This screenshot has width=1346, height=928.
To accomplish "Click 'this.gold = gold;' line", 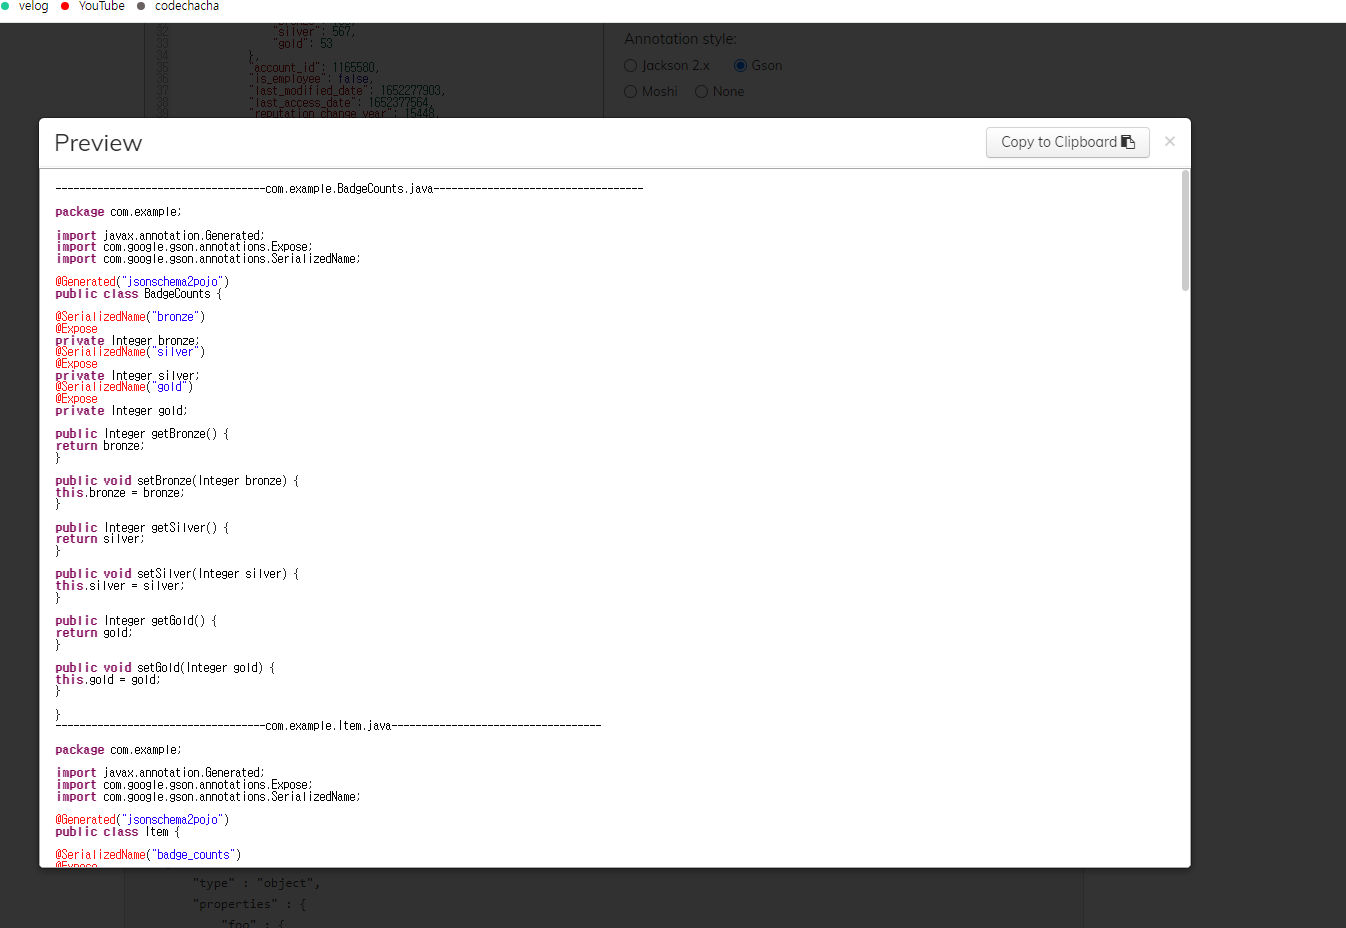I will click(108, 680).
